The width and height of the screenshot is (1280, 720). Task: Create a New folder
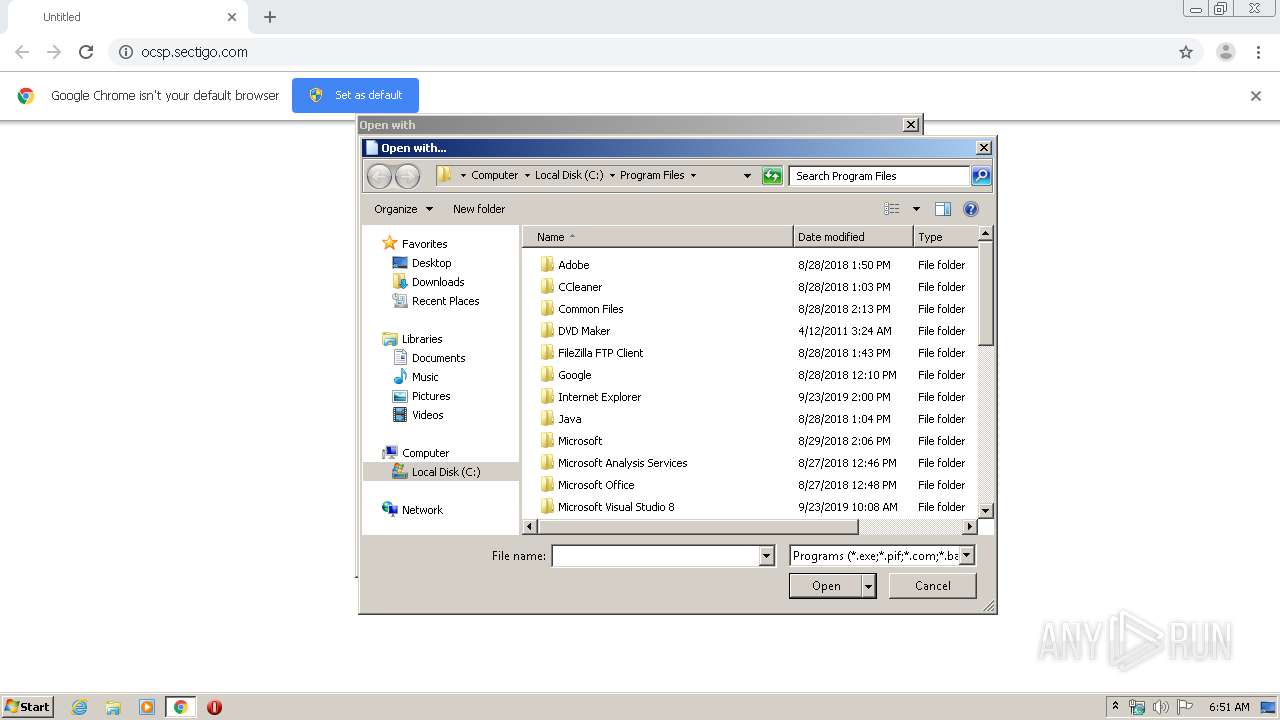[479, 209]
